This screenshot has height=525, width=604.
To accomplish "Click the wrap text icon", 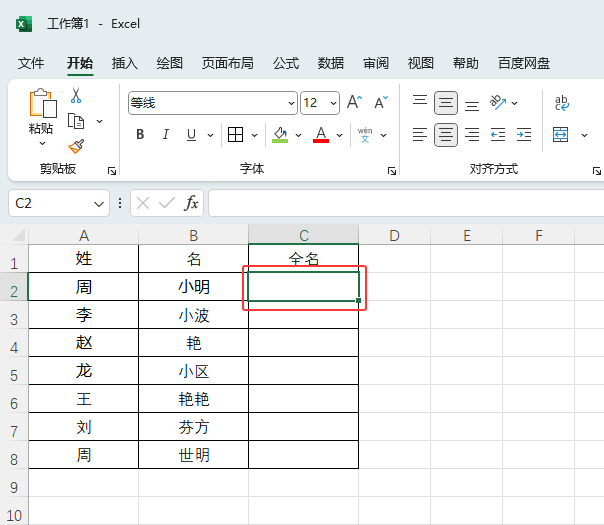I will 562,103.
